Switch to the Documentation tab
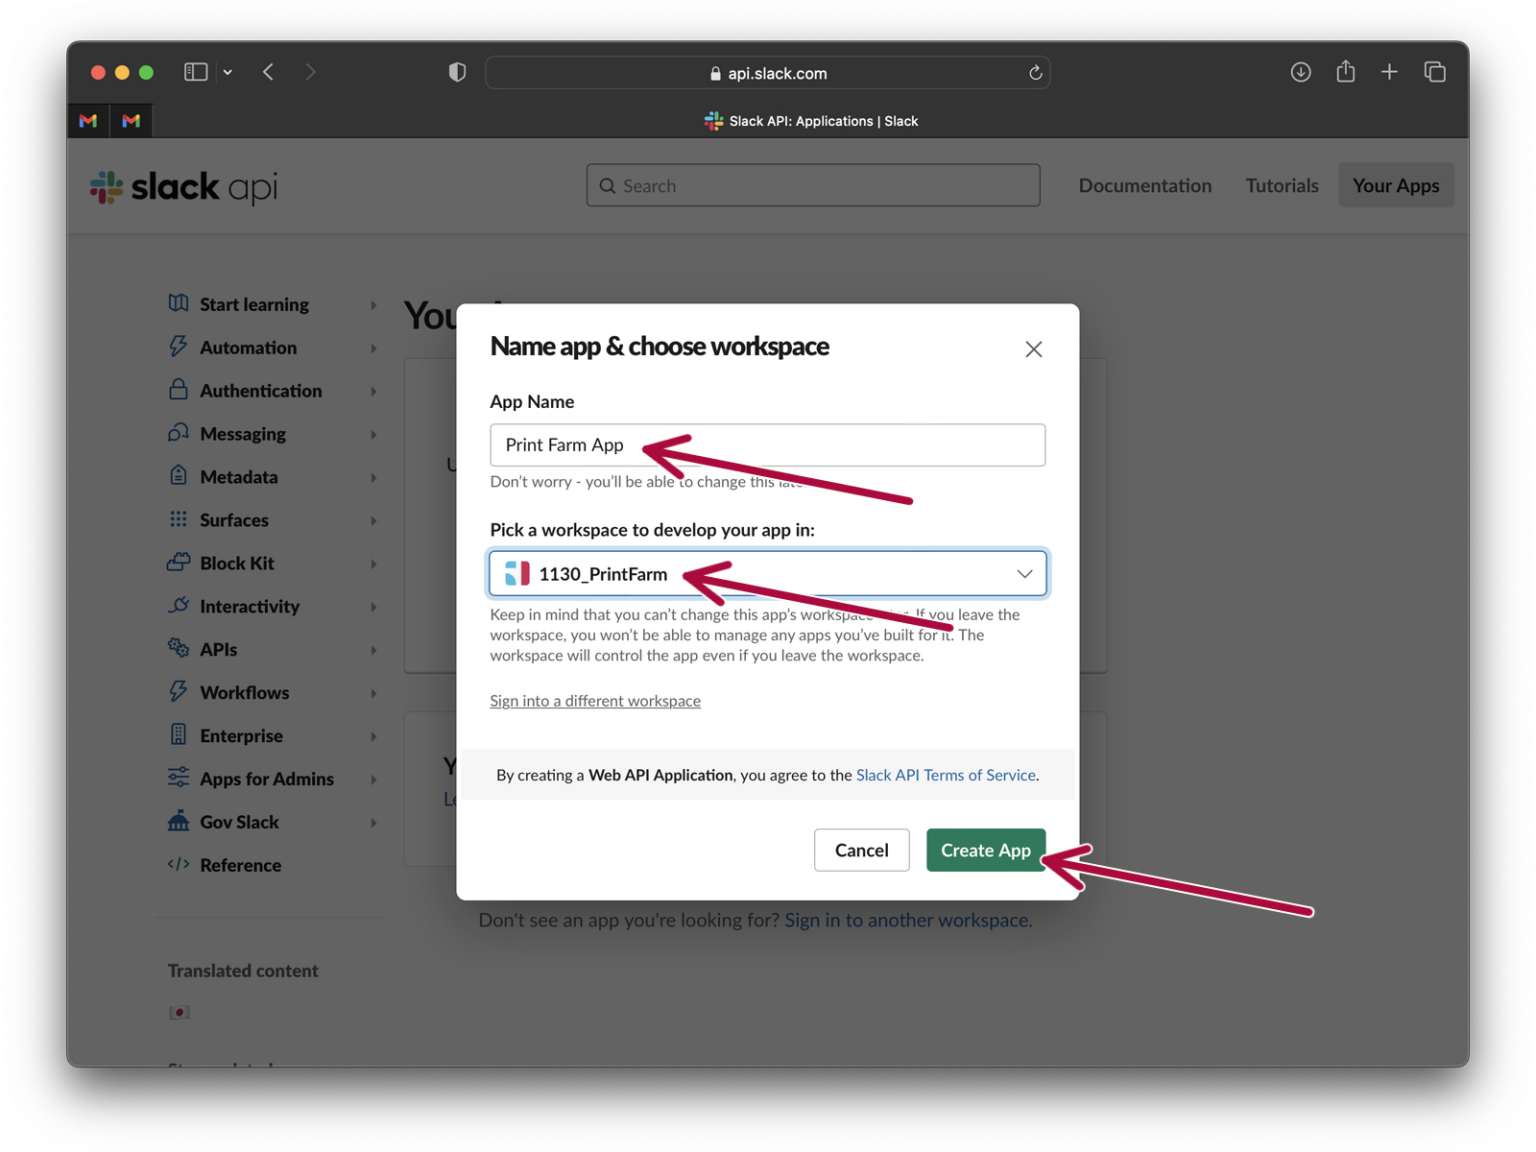Viewport: 1536px width, 1152px height. (x=1145, y=185)
